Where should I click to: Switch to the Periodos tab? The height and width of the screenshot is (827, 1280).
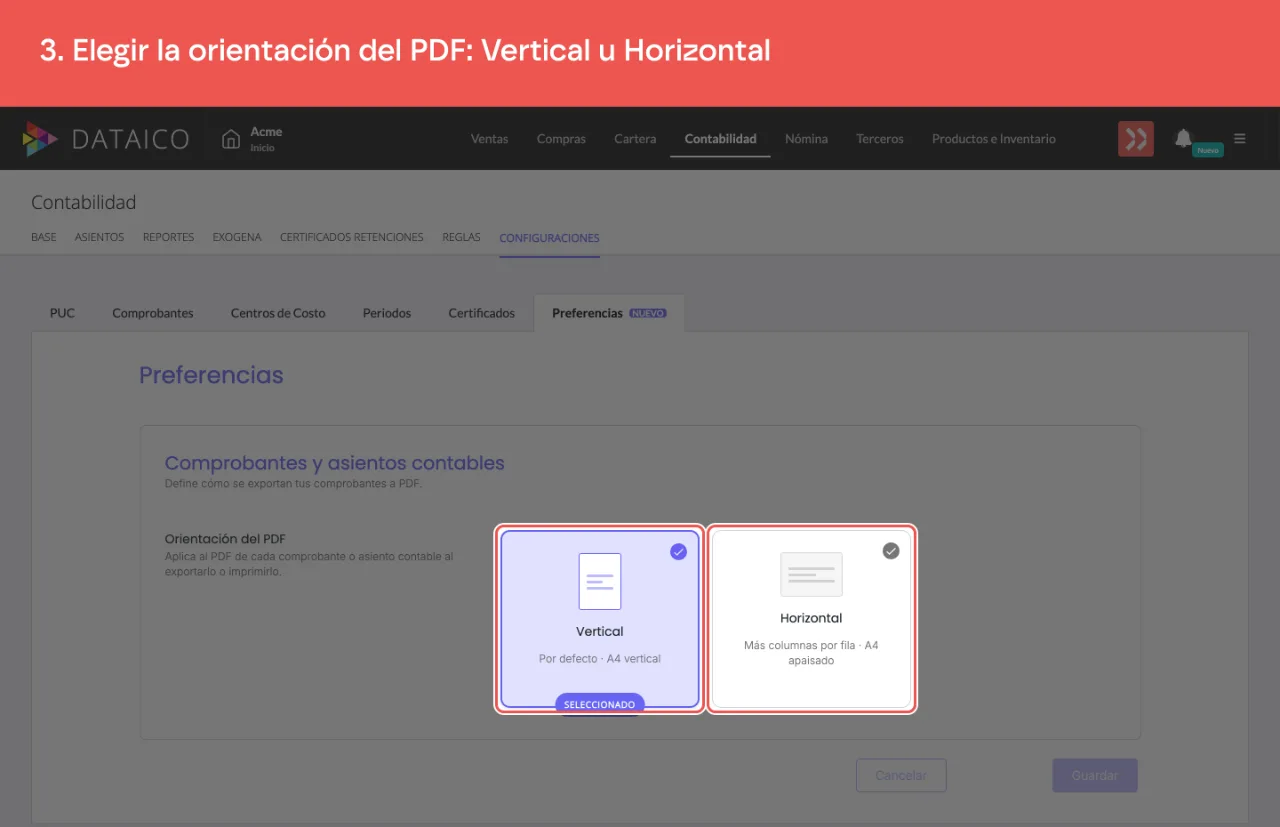click(387, 313)
